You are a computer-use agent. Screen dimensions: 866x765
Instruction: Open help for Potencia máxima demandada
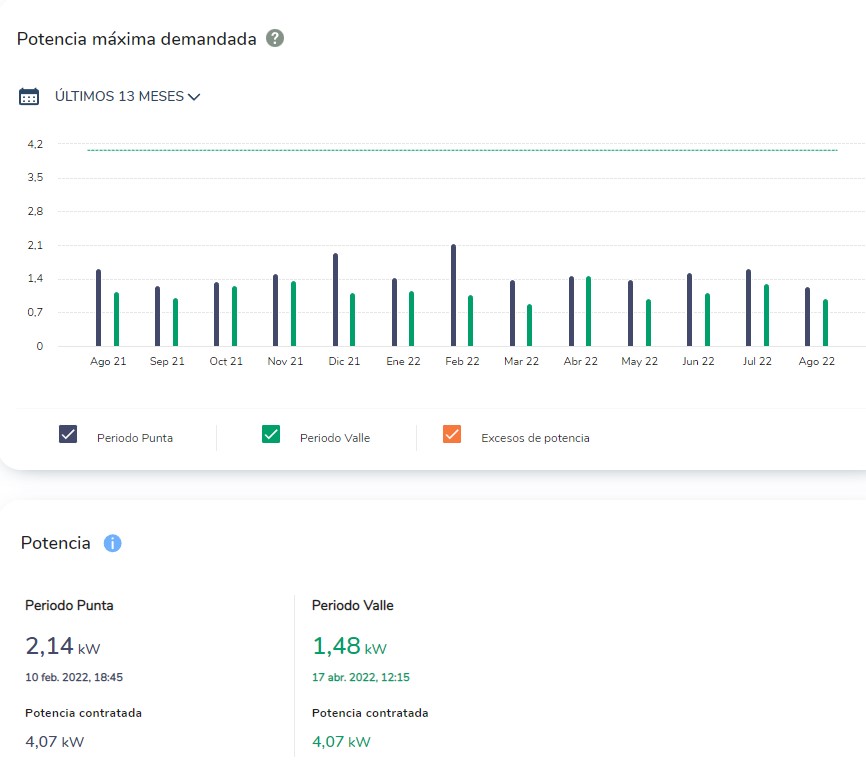(x=275, y=39)
